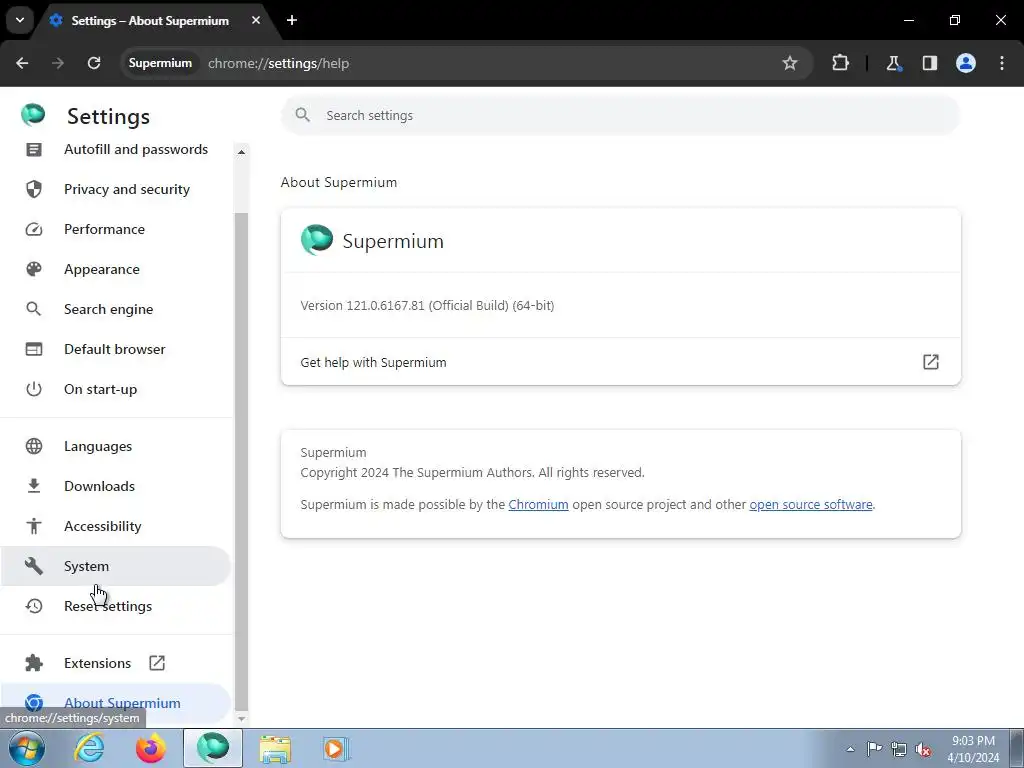The image size is (1024, 768).
Task: Click the Appearance palette icon
Action: point(34,269)
